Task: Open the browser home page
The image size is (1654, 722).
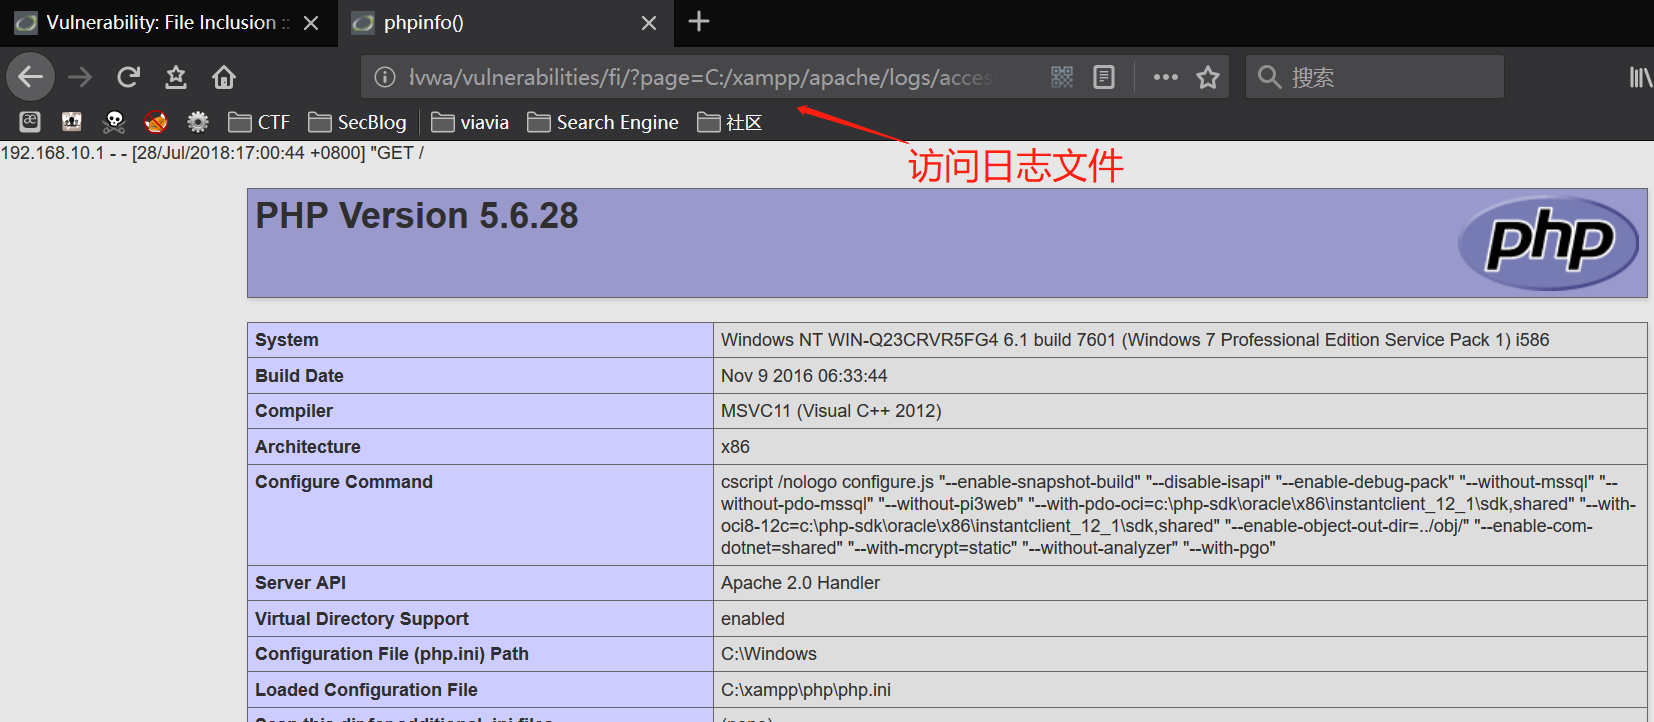Action: (x=224, y=77)
